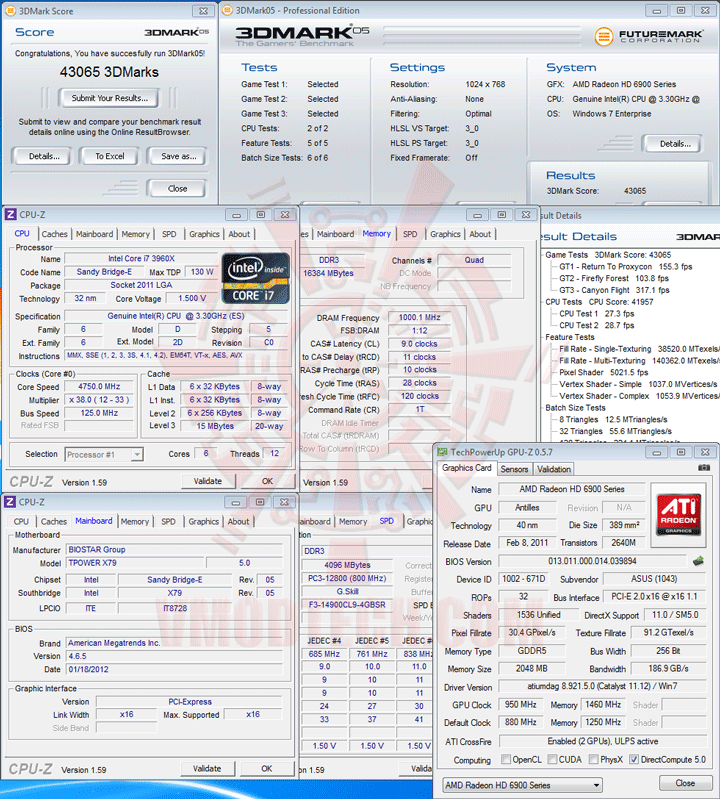Viewport: 720px width, 799px height.
Task: Click the 43065 3DMarks score text
Action: (x=109, y=72)
